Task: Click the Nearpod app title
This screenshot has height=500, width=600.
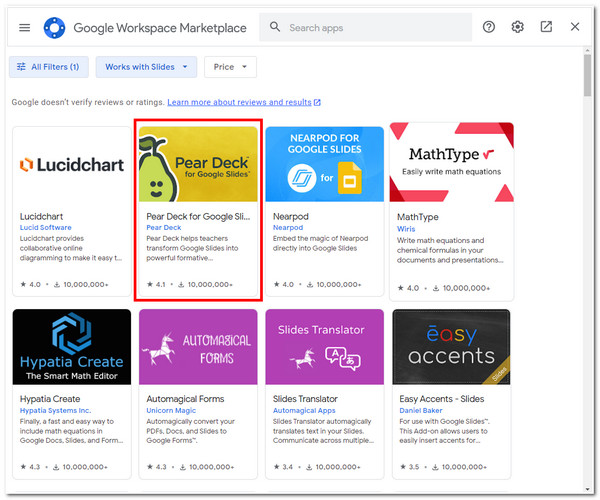Action: [290, 217]
